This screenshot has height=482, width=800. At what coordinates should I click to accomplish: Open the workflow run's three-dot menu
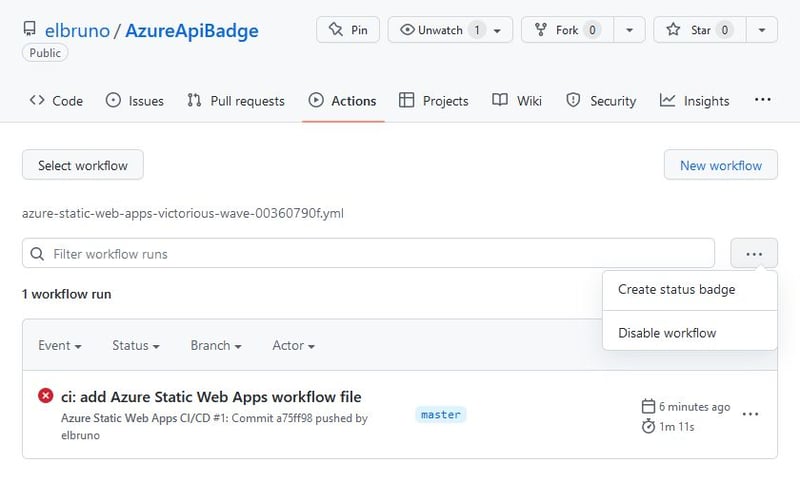[x=750, y=414]
